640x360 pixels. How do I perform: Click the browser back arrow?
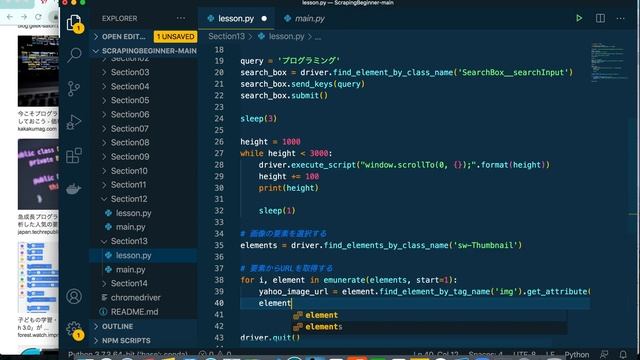(x=10, y=17)
